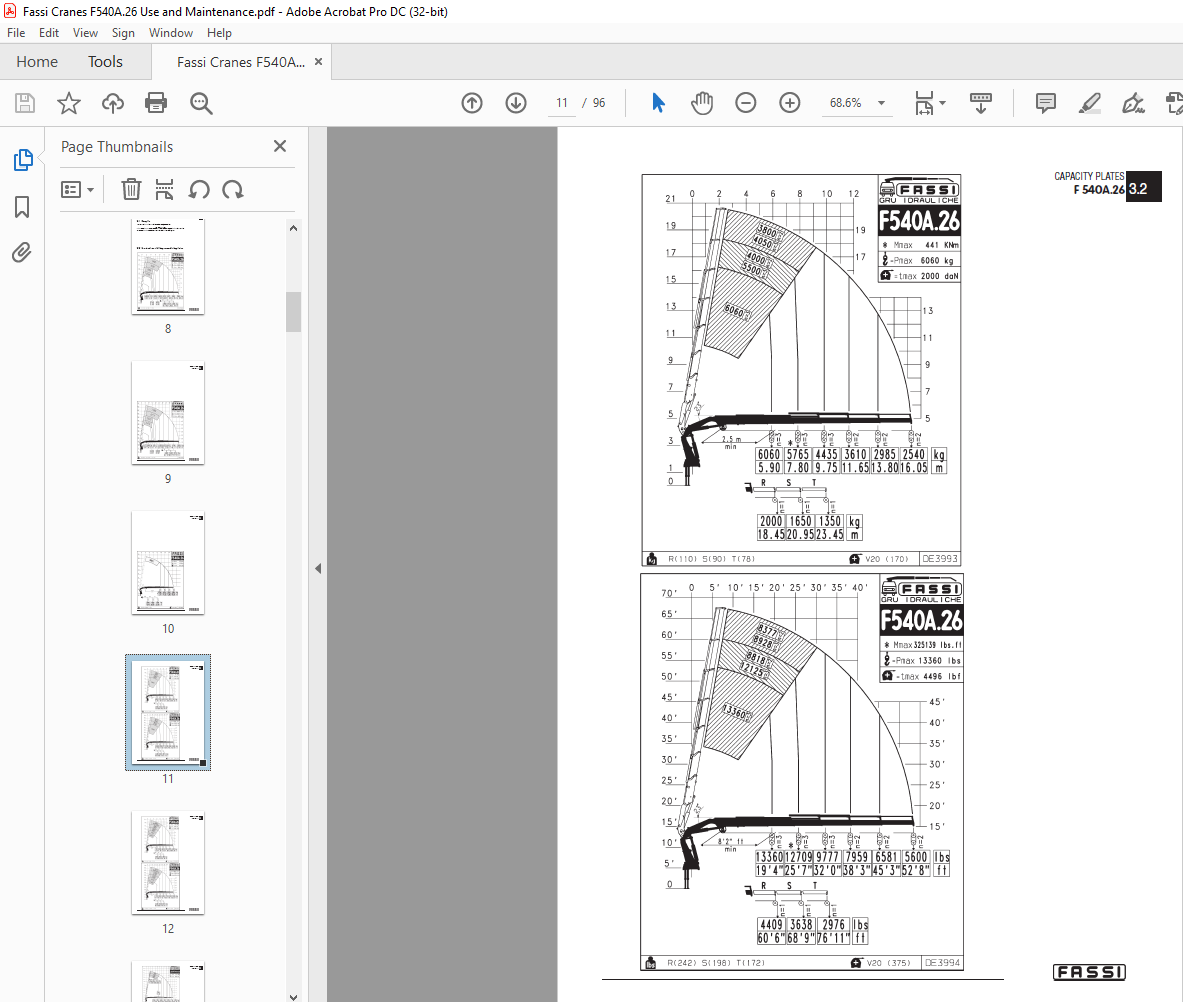Select the Highlight text pen tool
Image resolution: width=1183 pixels, height=1002 pixels.
point(1089,103)
